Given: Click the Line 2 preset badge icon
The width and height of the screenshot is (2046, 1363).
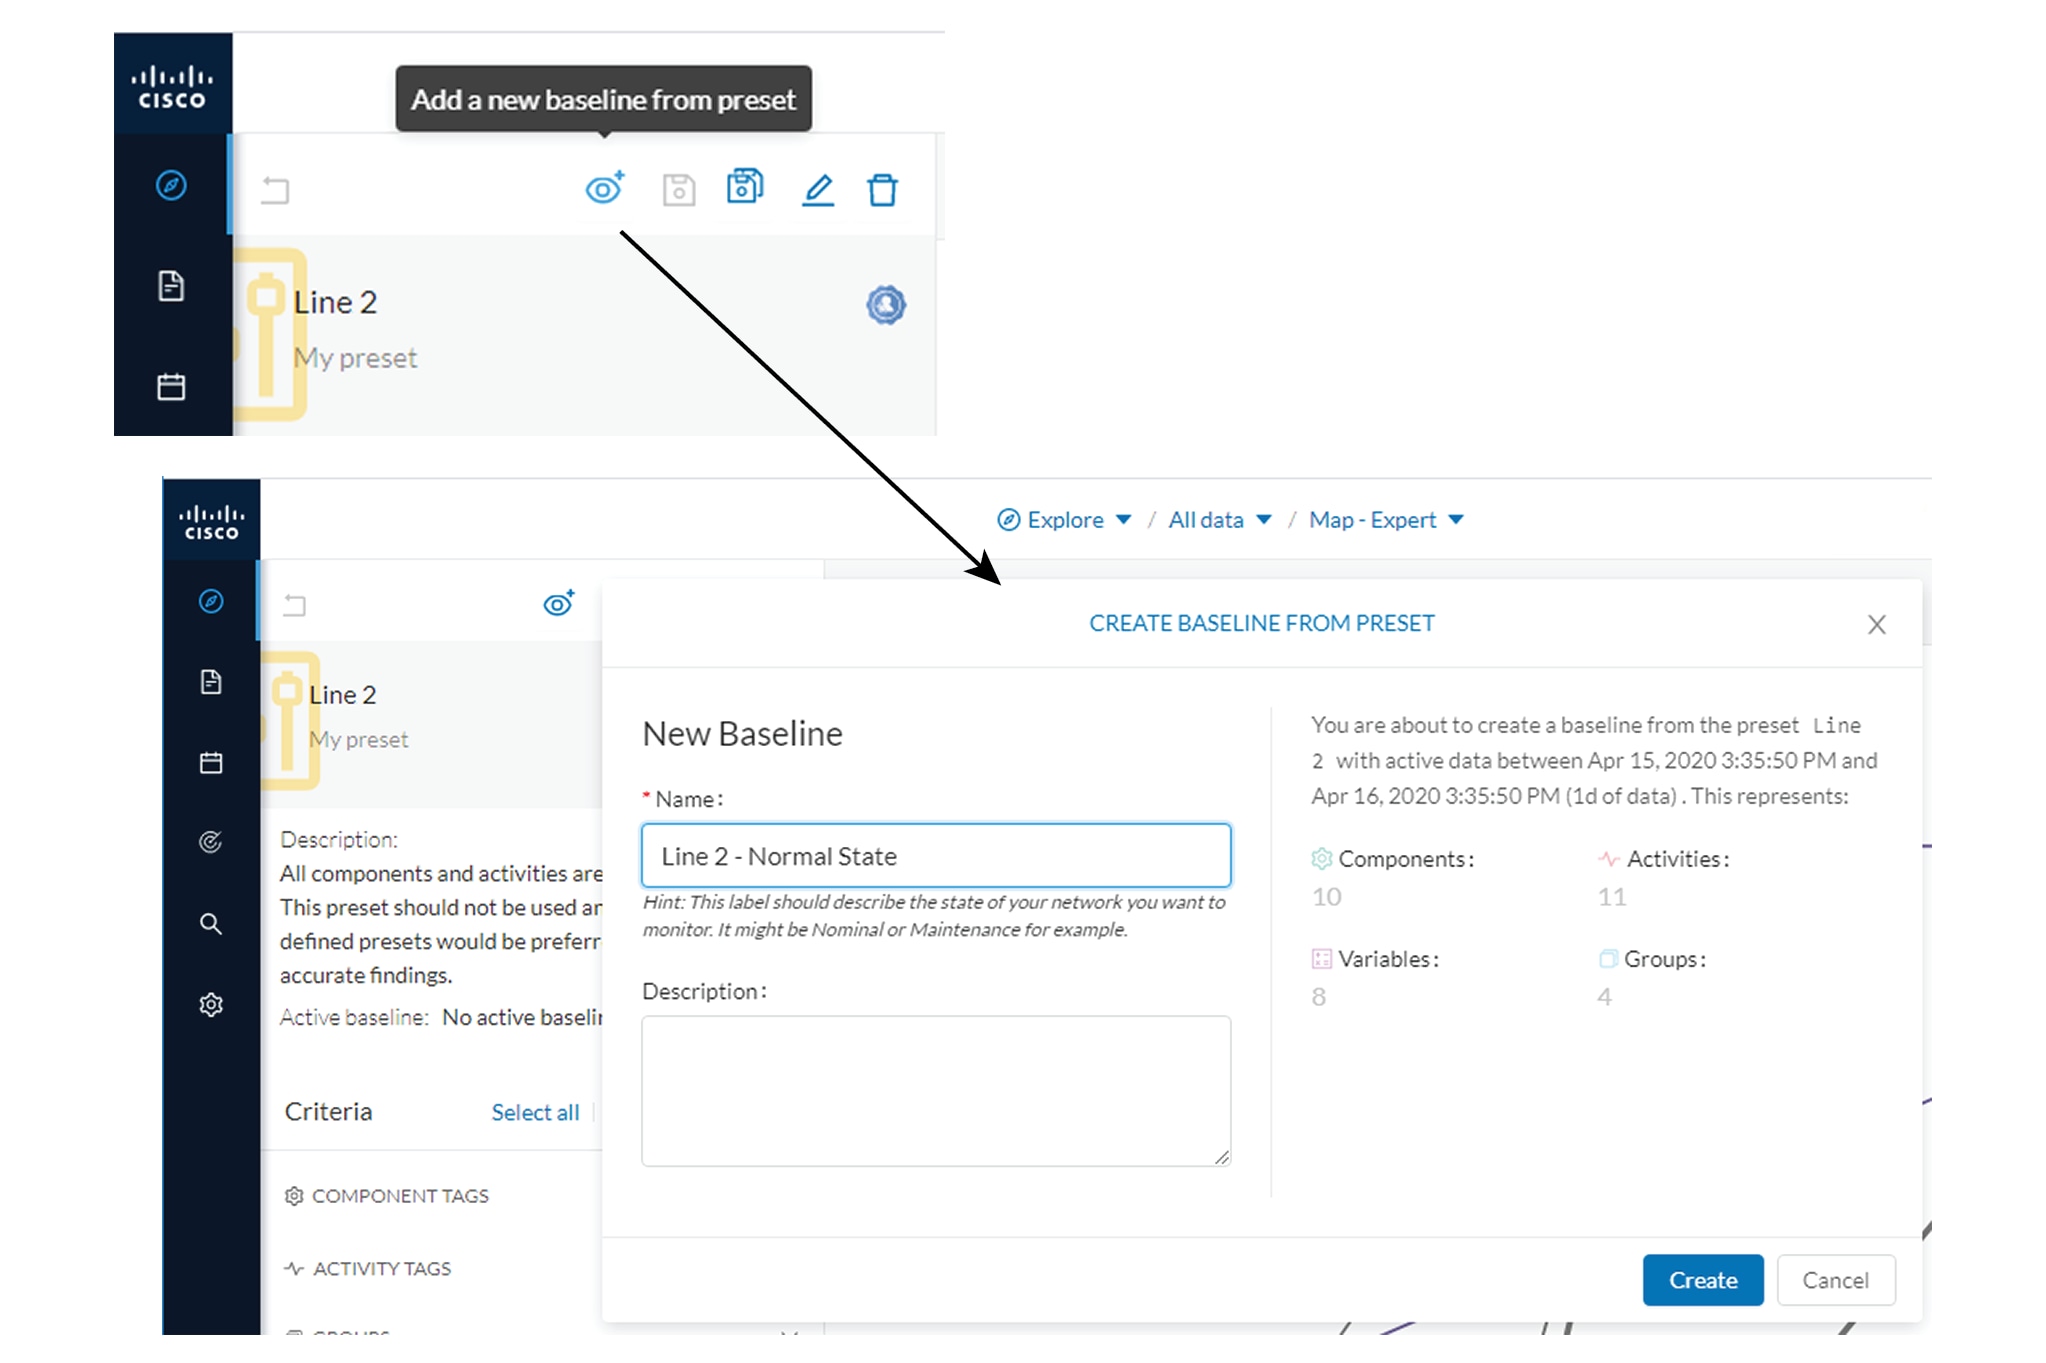Looking at the screenshot, I should 885,304.
